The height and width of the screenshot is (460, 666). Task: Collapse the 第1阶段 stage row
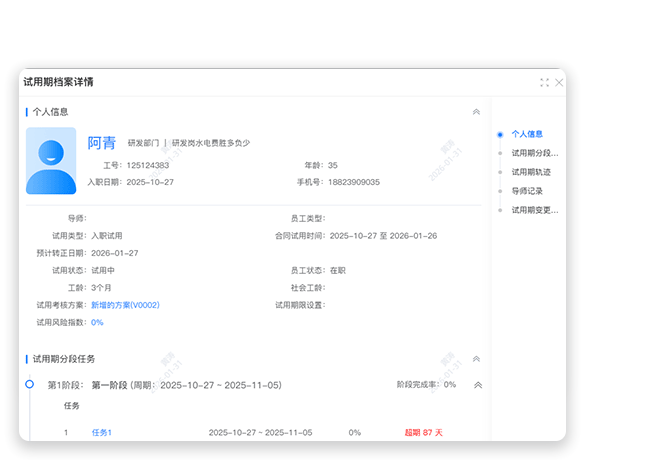[x=477, y=385]
